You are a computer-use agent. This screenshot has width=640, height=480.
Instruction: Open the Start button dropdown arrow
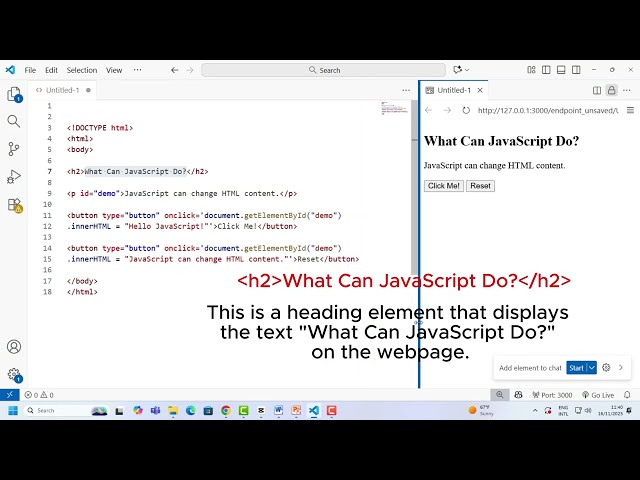(591, 368)
